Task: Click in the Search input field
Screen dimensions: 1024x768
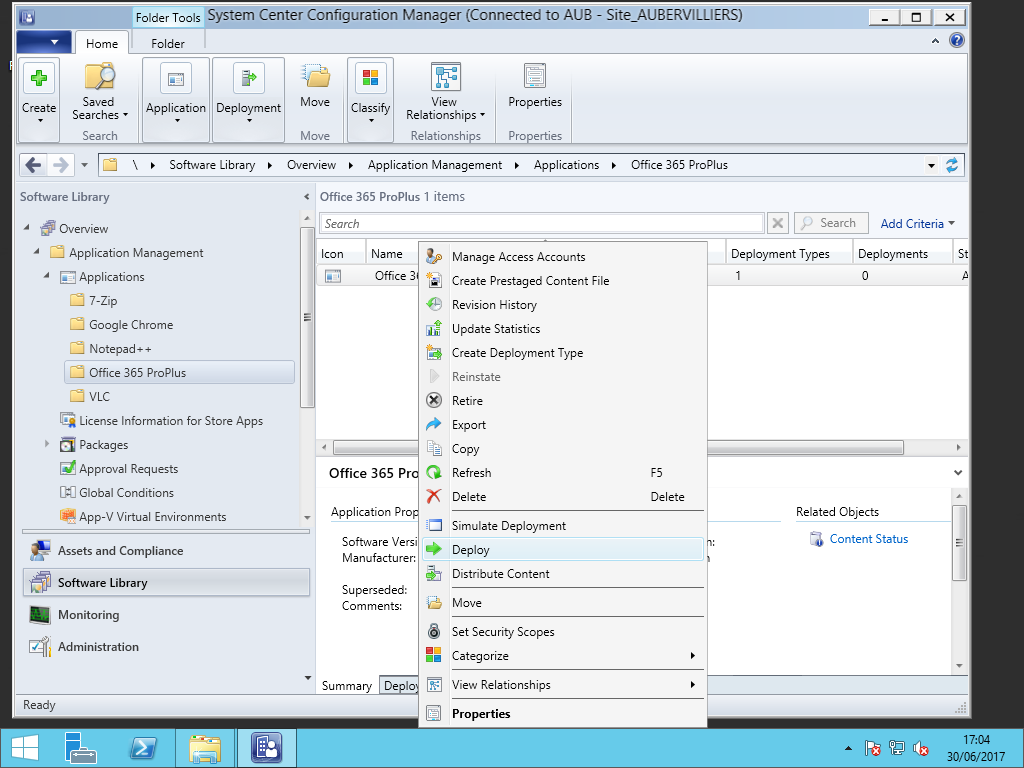Action: pos(541,223)
